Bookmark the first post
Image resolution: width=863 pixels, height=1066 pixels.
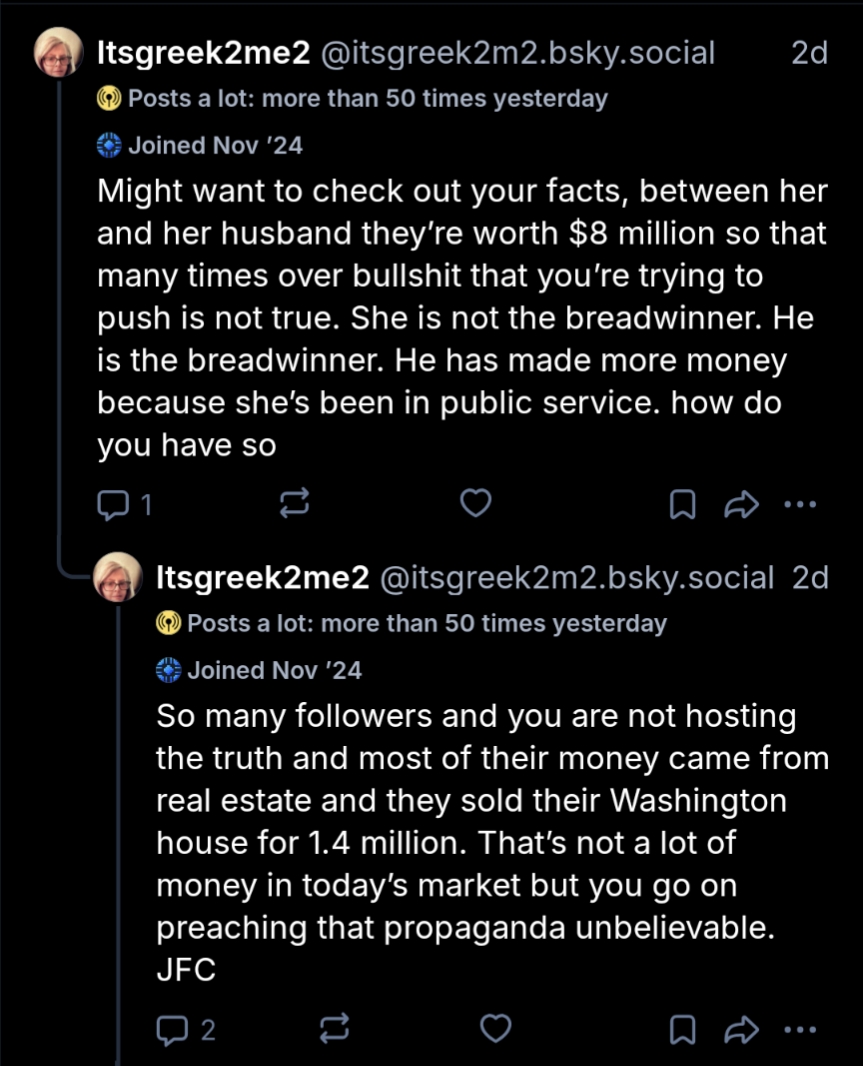pos(682,505)
